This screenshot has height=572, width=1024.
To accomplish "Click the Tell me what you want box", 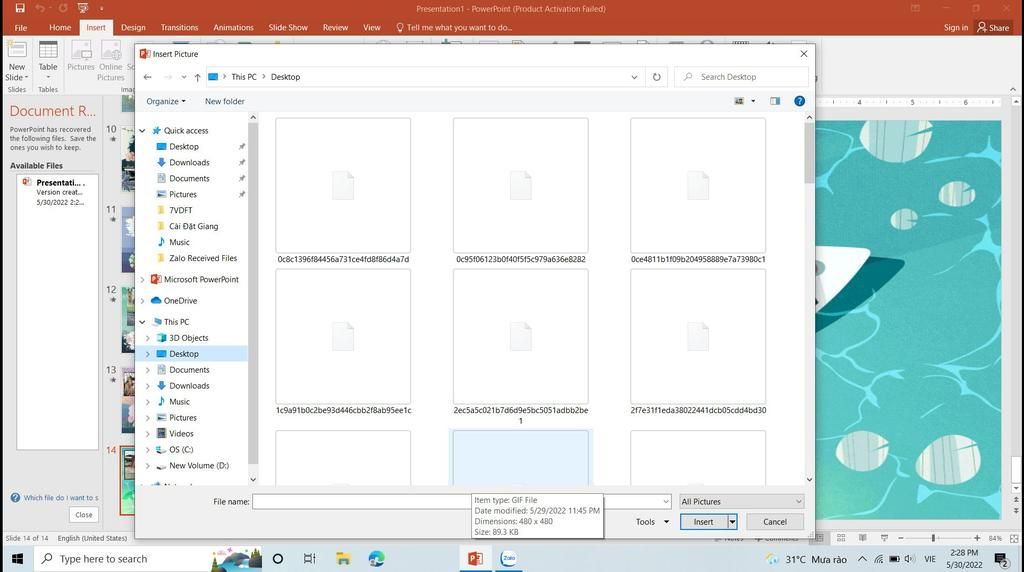I will pyautogui.click(x=454, y=27).
